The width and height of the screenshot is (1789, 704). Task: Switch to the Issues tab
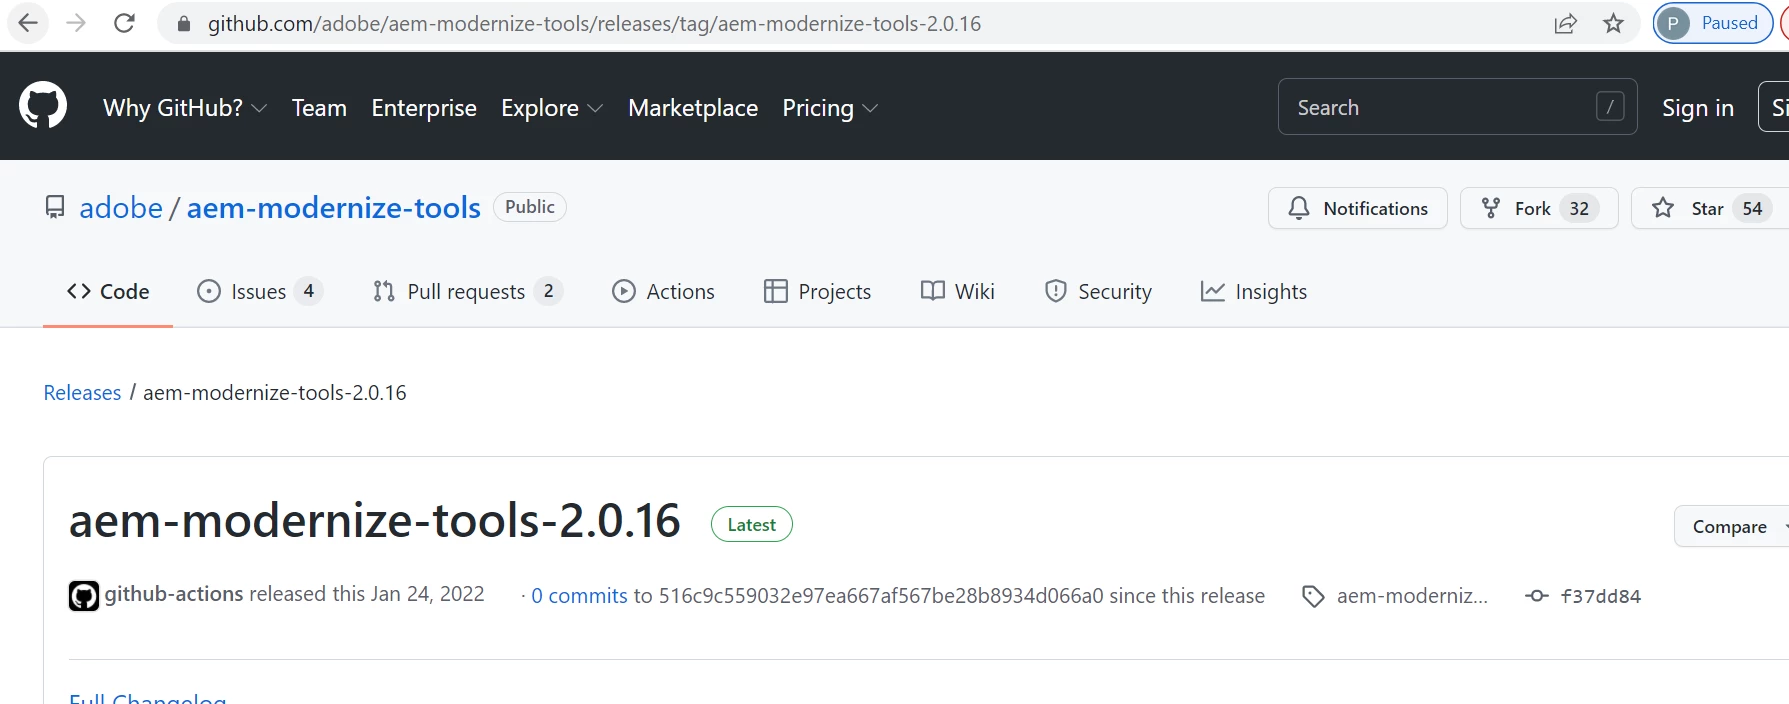(x=260, y=291)
